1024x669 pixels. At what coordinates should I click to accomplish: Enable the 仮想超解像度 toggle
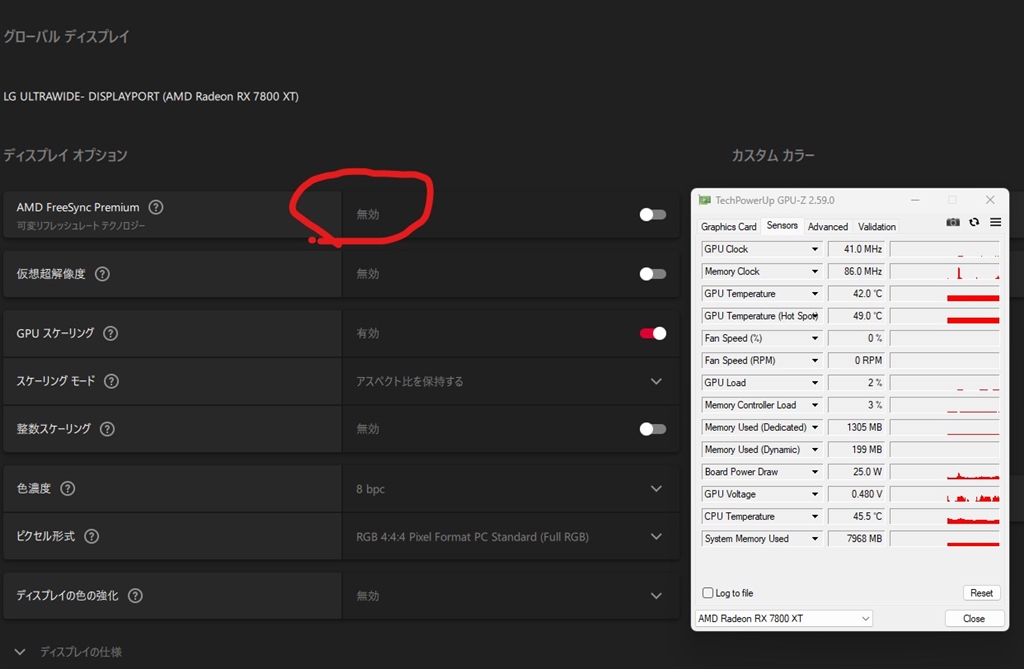pos(652,274)
